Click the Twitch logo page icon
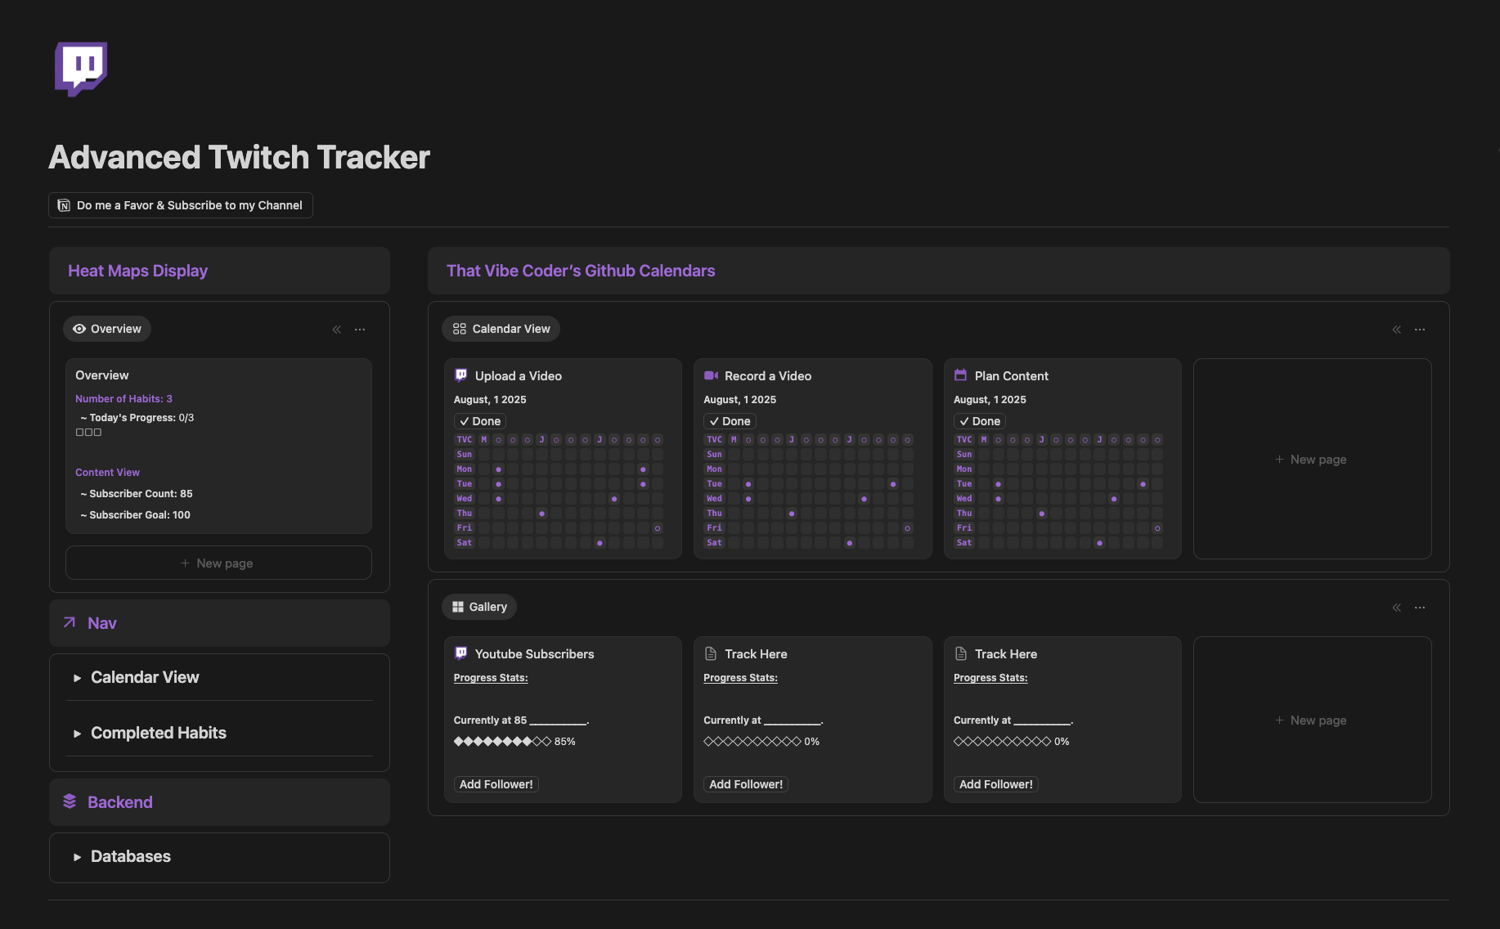This screenshot has width=1500, height=929. click(x=81, y=68)
